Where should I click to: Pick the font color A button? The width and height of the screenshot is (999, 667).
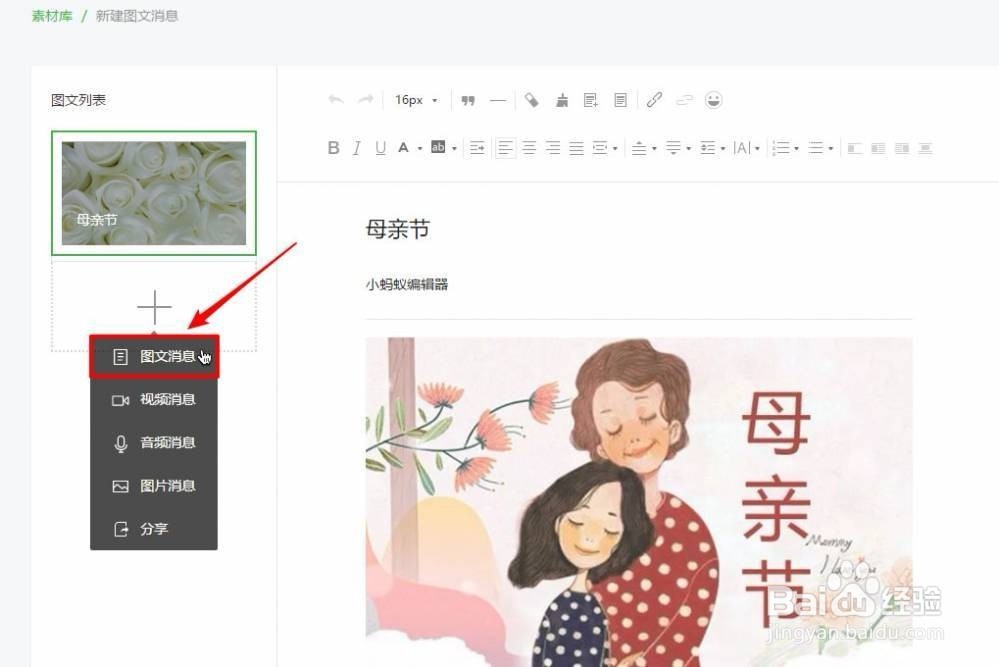click(403, 148)
